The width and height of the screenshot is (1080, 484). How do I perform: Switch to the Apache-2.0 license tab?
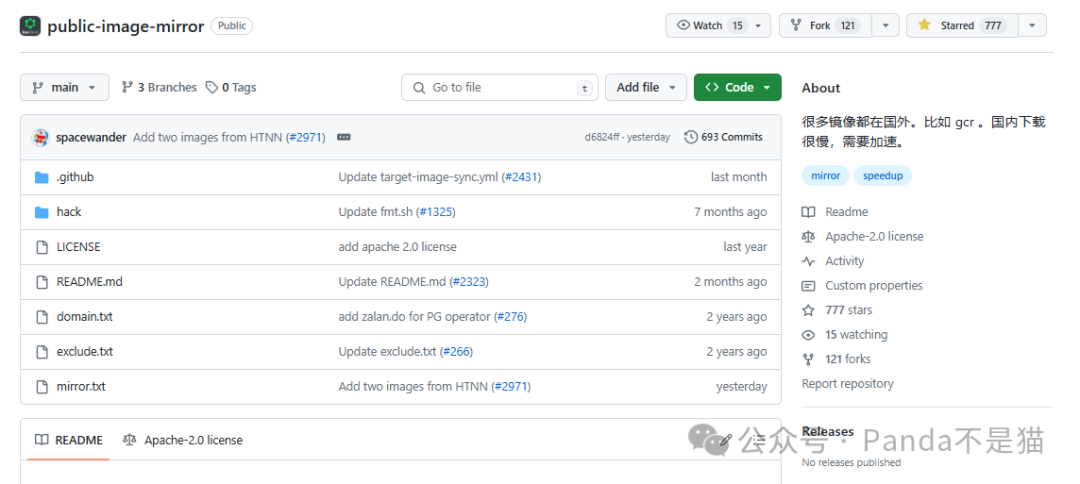tap(183, 440)
